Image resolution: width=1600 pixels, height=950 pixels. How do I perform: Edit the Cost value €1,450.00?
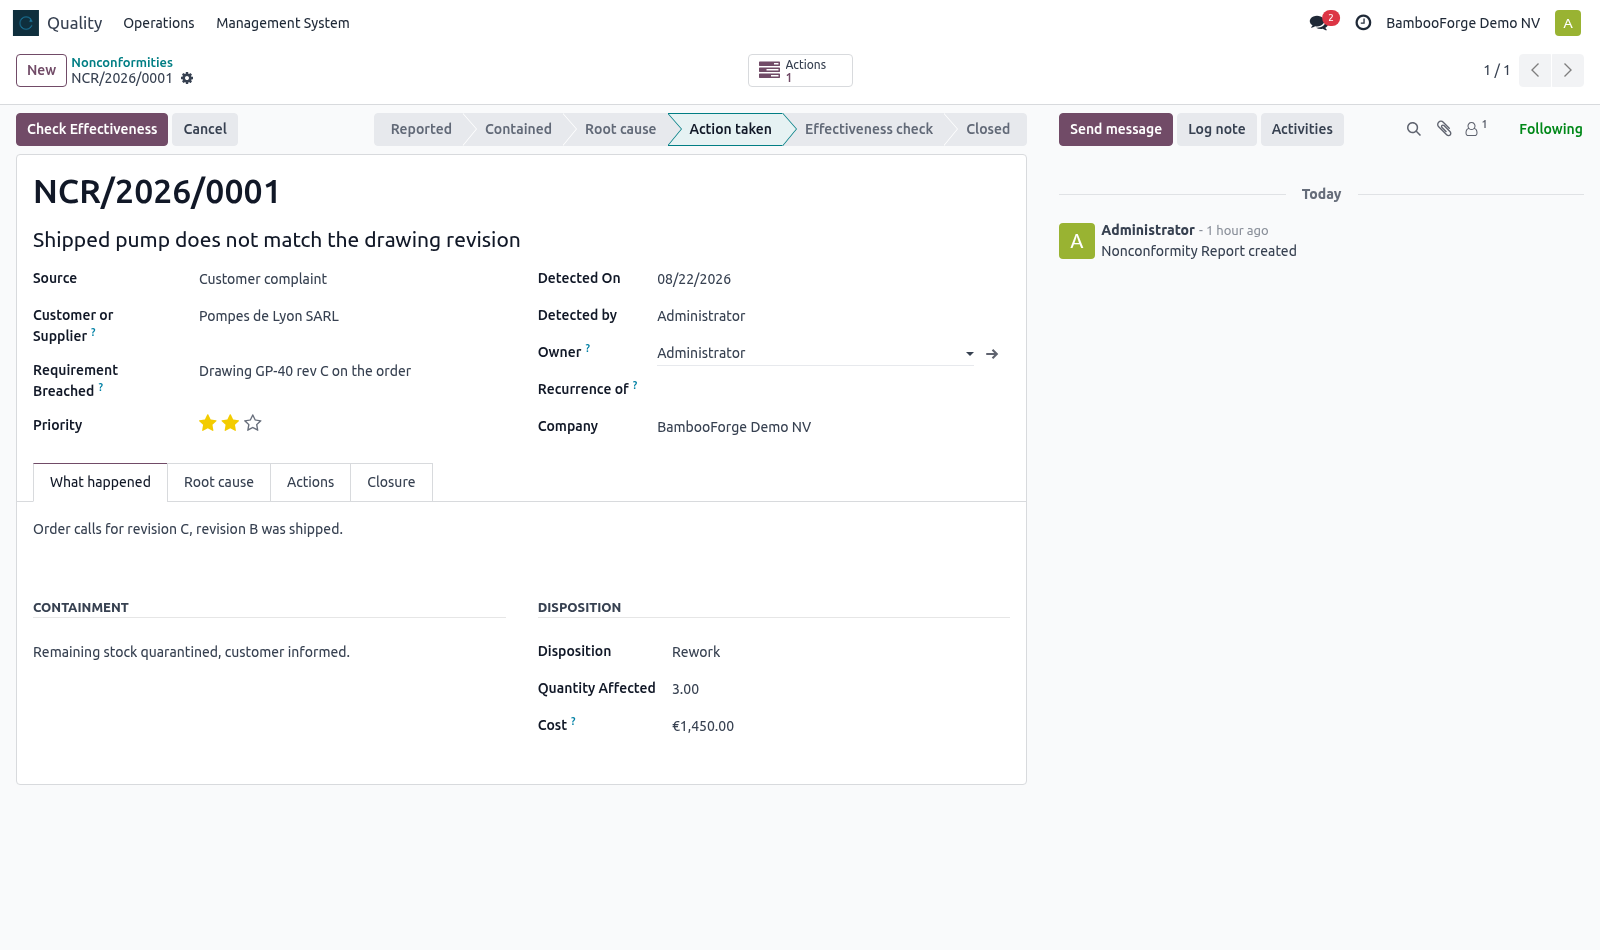click(x=703, y=726)
